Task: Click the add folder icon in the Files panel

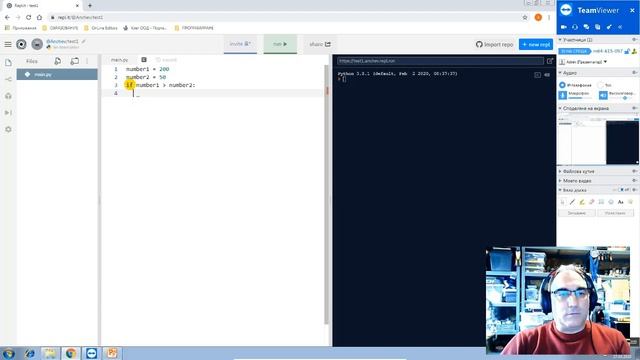Action: point(74,61)
